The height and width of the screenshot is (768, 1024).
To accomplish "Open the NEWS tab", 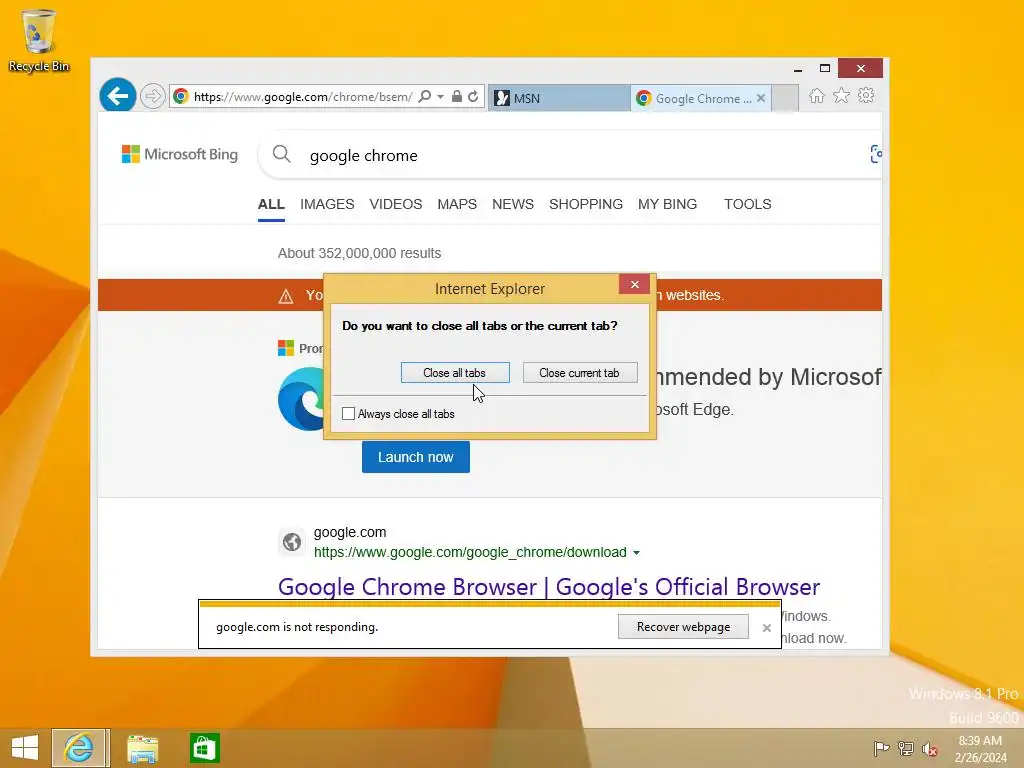I will click(x=513, y=204).
